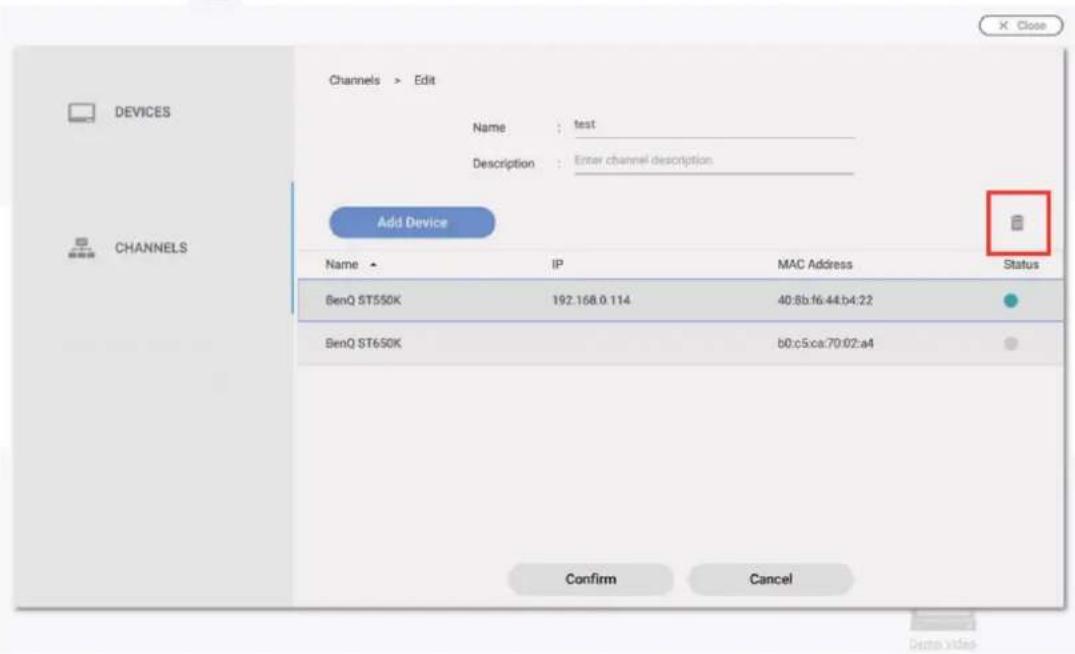Click the Add Device button
The width and height of the screenshot is (1075, 654).
[412, 222]
